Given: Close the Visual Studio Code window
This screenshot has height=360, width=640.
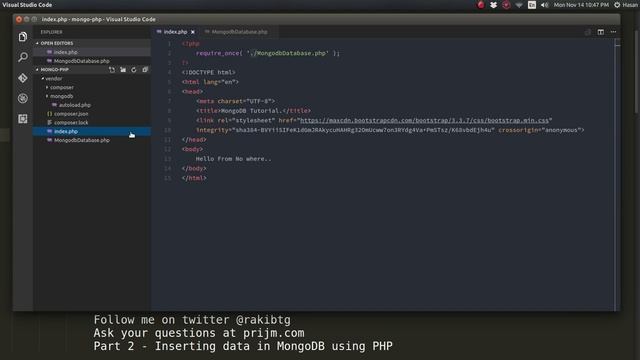Looking at the screenshot, I should 19,19.
